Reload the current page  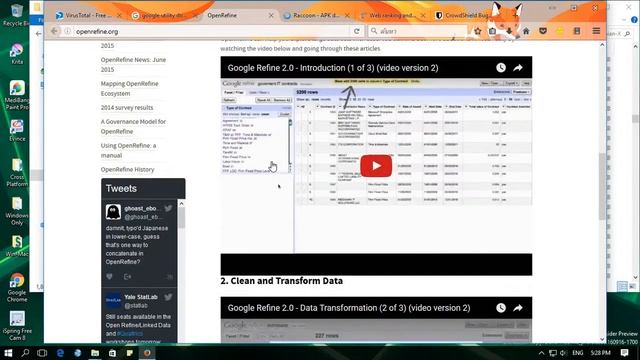point(356,31)
